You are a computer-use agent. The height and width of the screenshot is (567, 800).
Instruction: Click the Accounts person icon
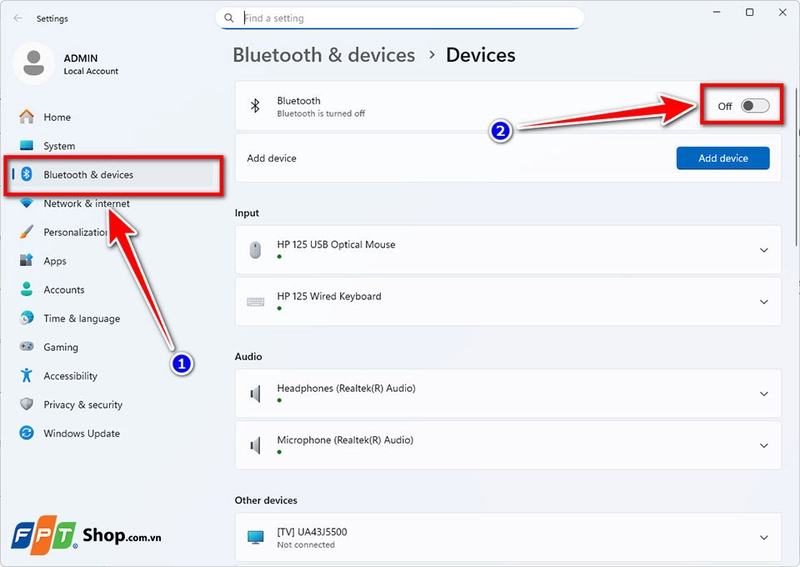27,289
